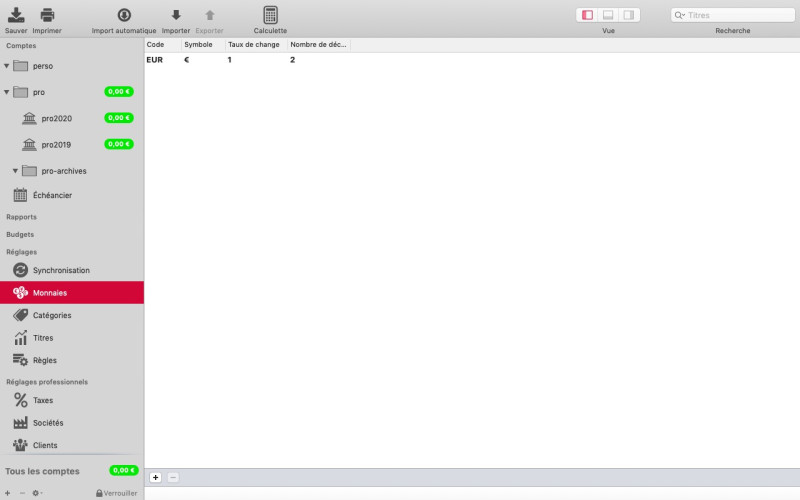
Task: Toggle the bottom pane view button
Action: coord(608,15)
